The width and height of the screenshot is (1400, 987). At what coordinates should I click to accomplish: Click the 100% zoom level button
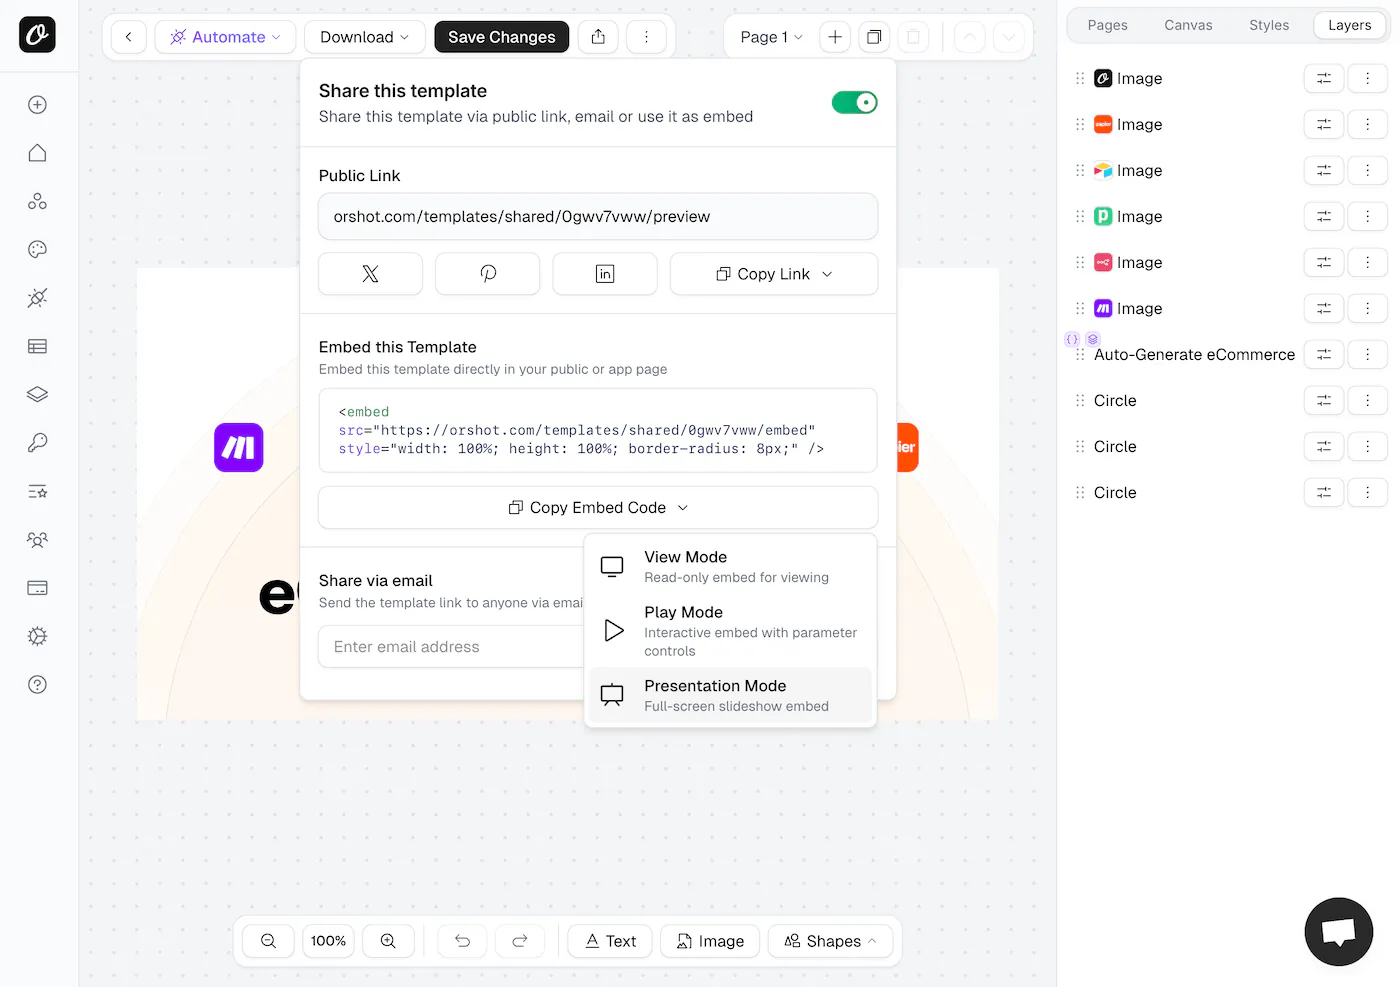tap(328, 941)
